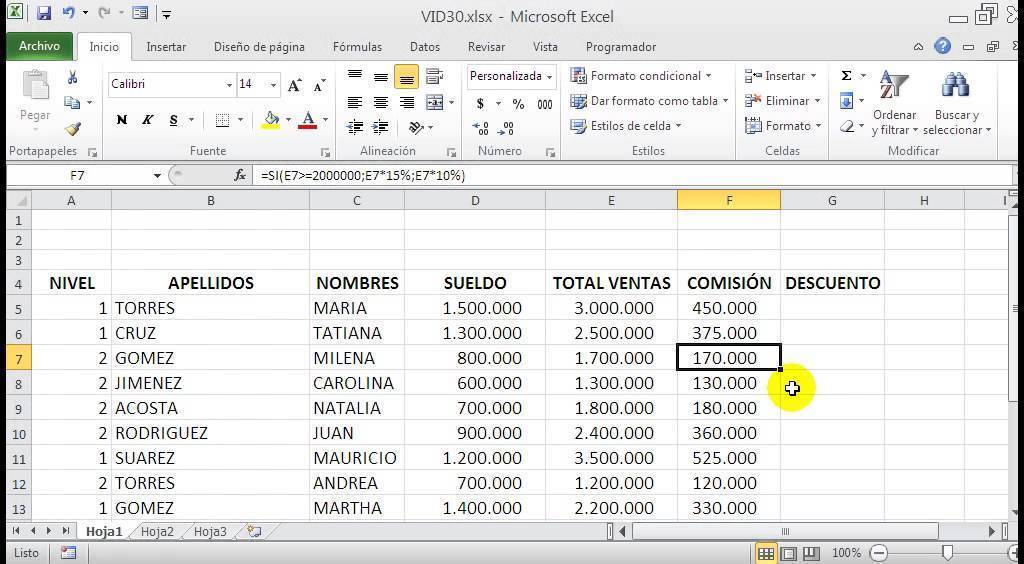Expand the Personalizada number format dropdown
The height and width of the screenshot is (564, 1024).
click(x=550, y=77)
